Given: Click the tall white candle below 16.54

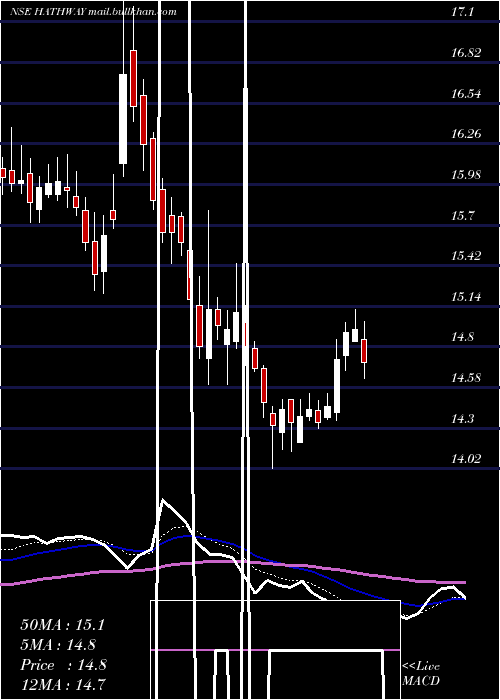Looking at the screenshot, I should click(x=123, y=119).
